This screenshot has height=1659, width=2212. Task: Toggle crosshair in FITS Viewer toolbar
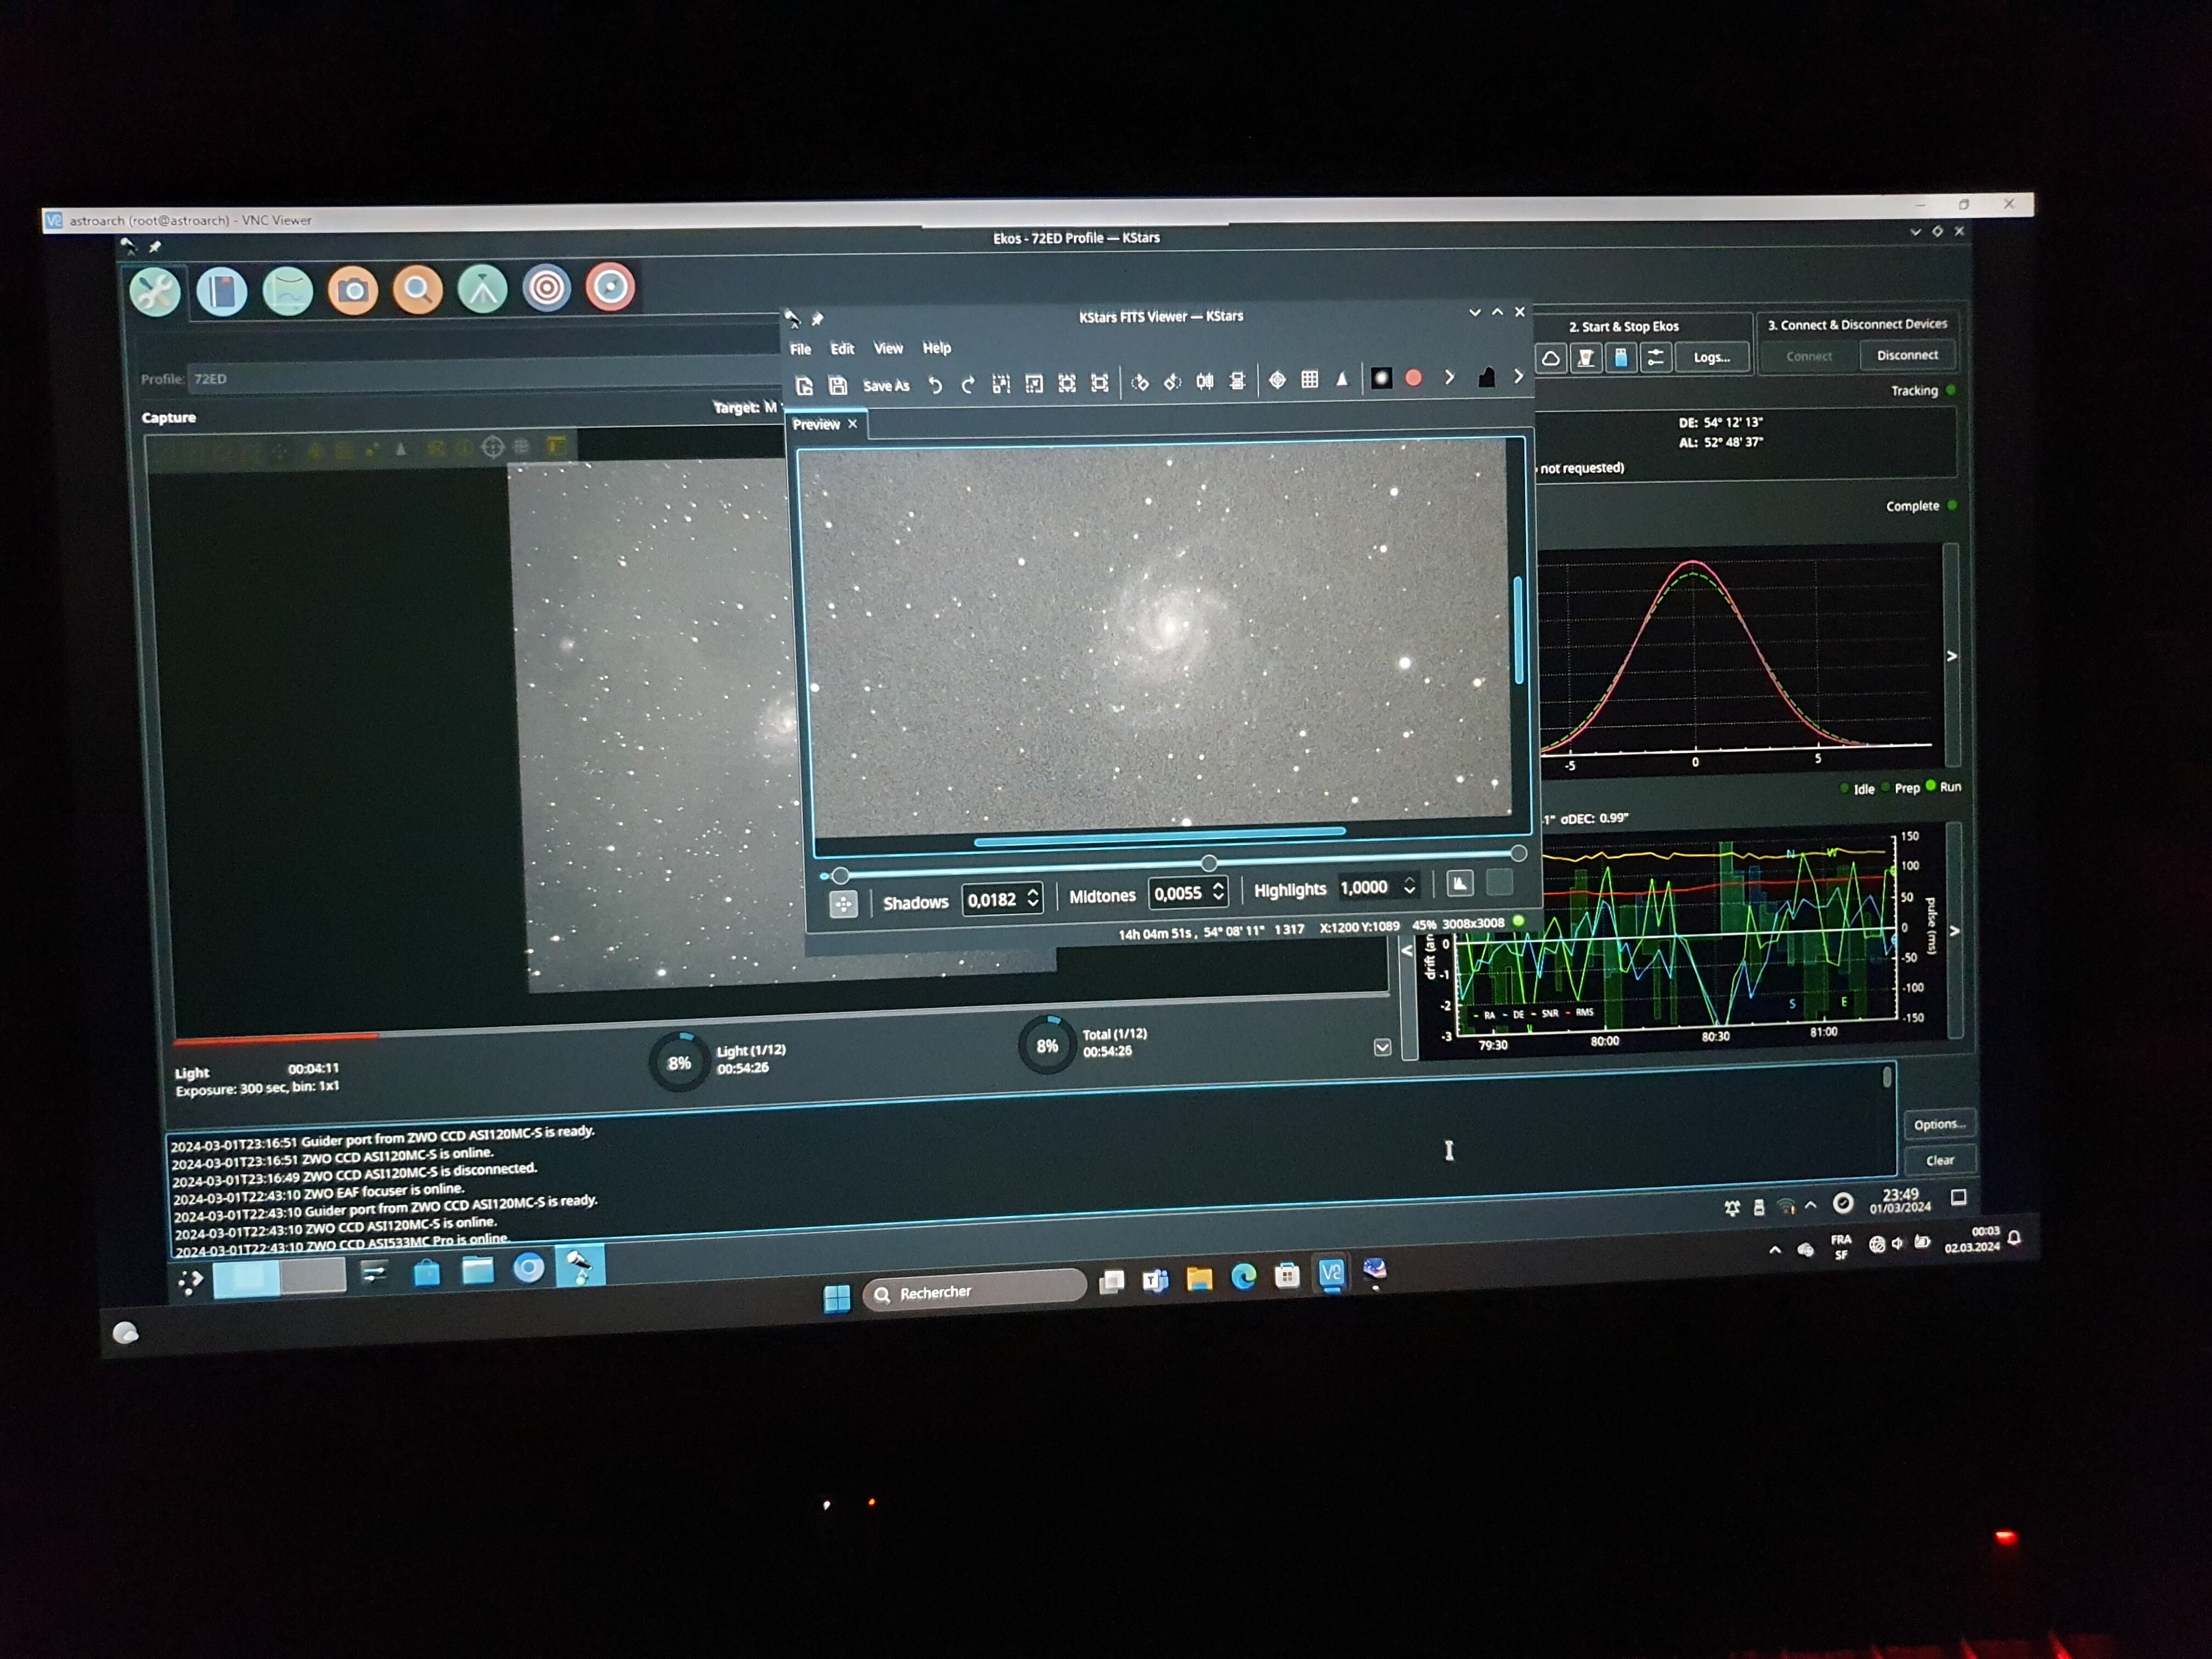click(x=1277, y=380)
